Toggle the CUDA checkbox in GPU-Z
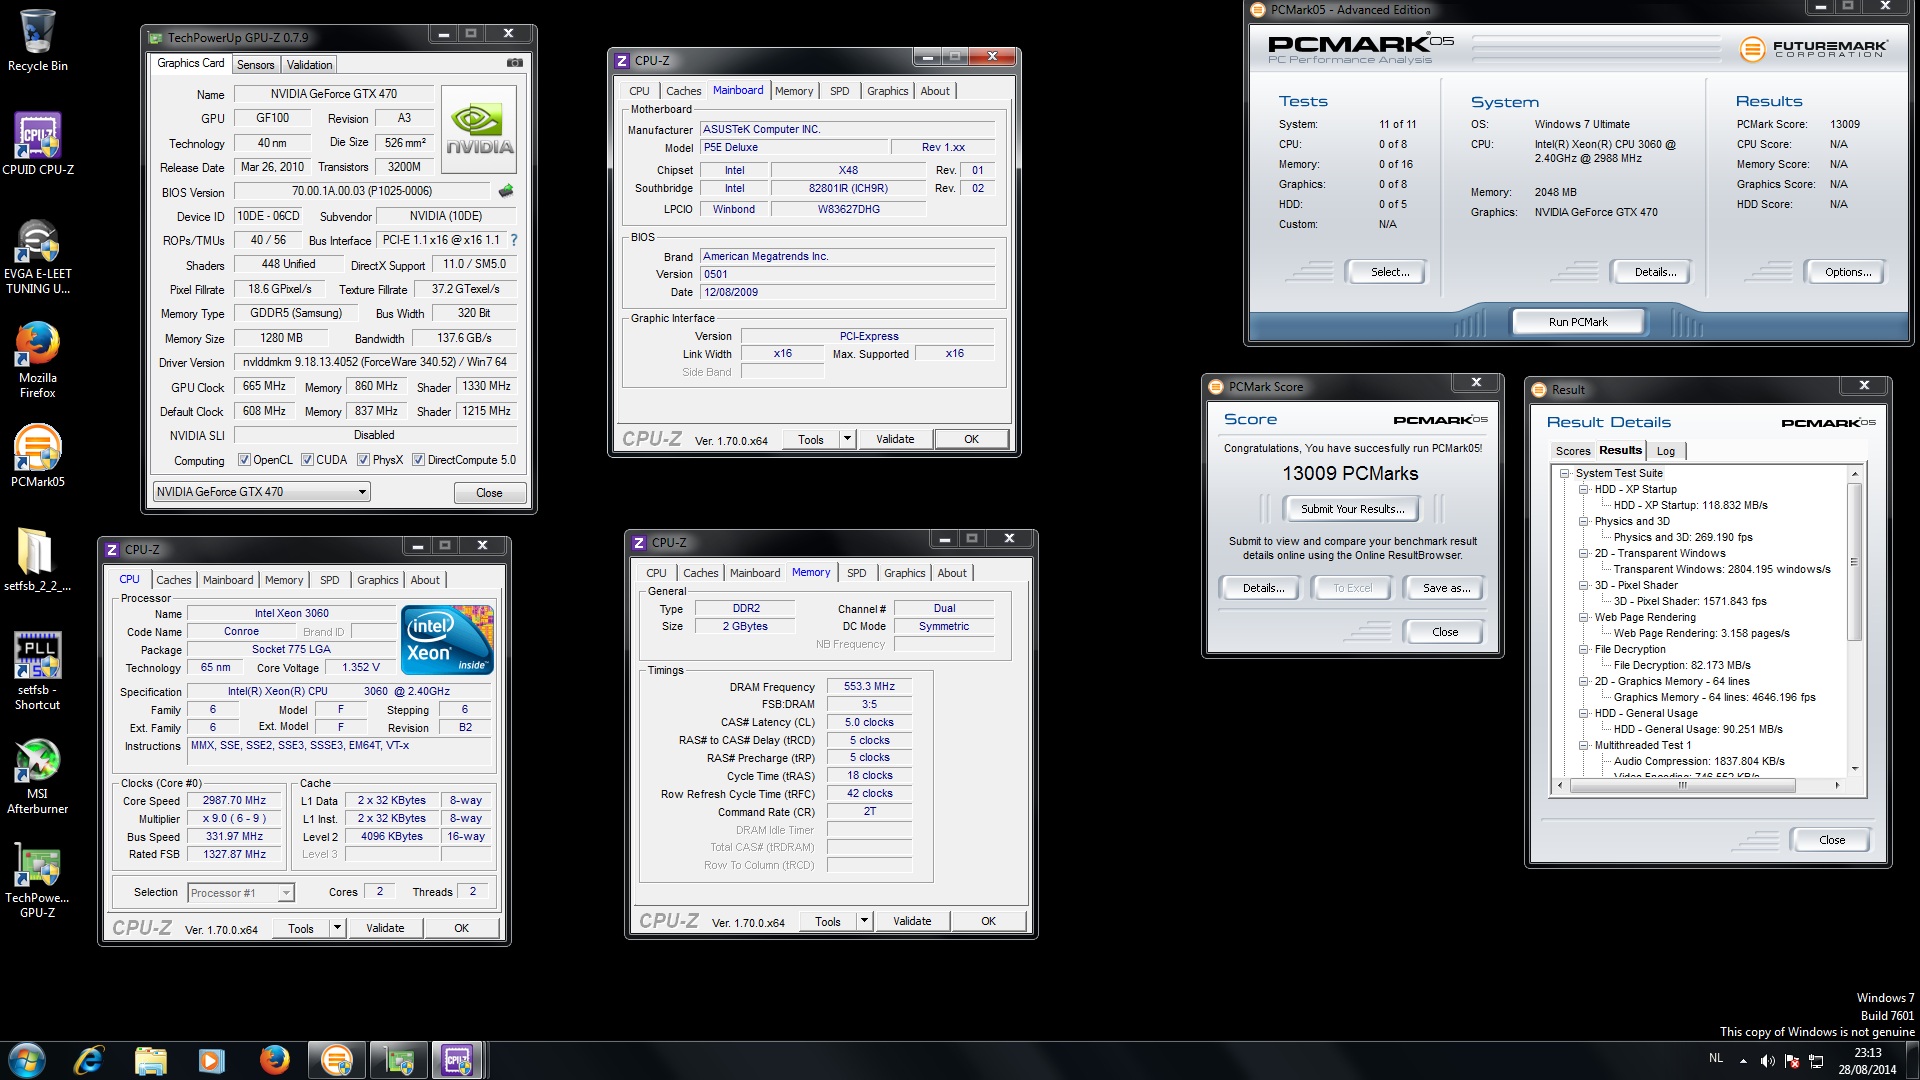1920x1080 pixels. 307,460
